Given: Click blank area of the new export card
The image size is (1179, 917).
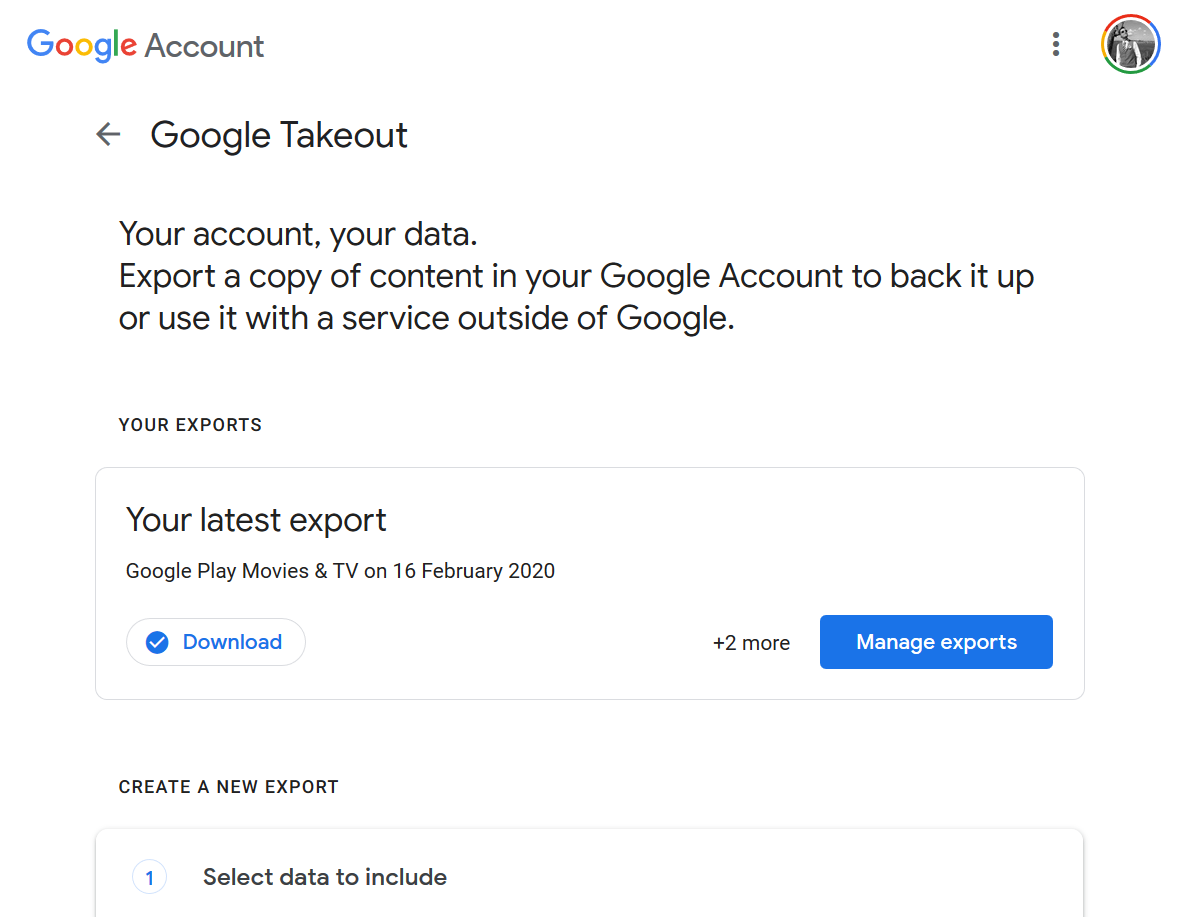Looking at the screenshot, I should (x=750, y=877).
